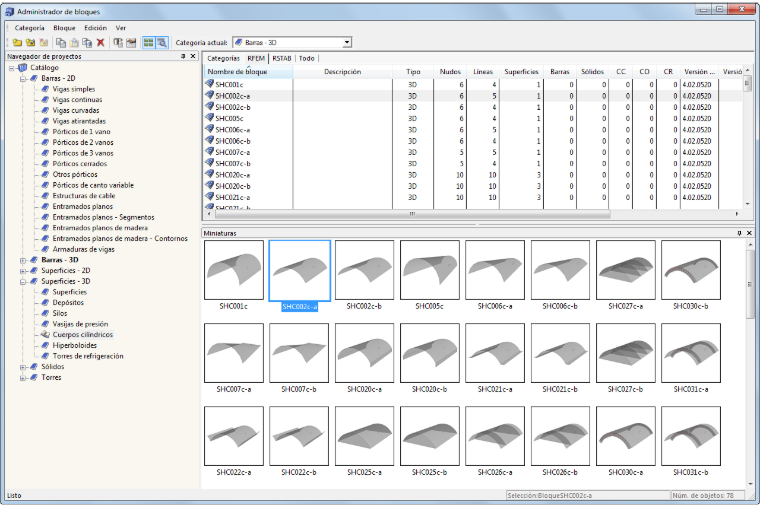Open the Categoría menu
This screenshot has width=760, height=507.
(x=30, y=28)
